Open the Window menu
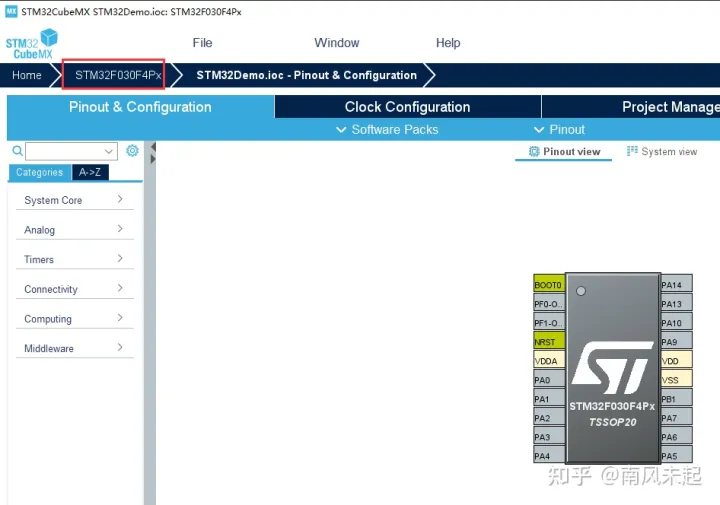720x505 pixels. [x=337, y=43]
